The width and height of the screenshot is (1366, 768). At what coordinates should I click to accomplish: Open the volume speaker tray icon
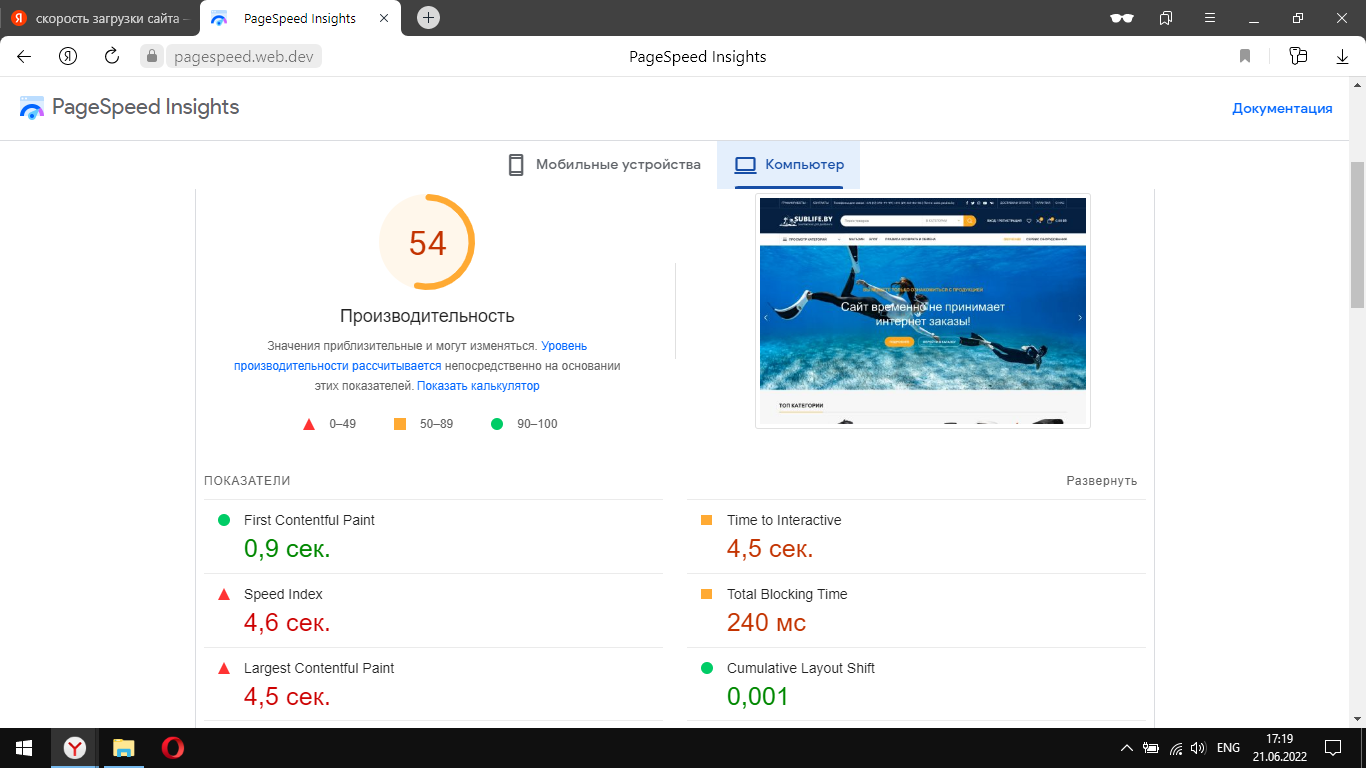pyautogui.click(x=1198, y=748)
